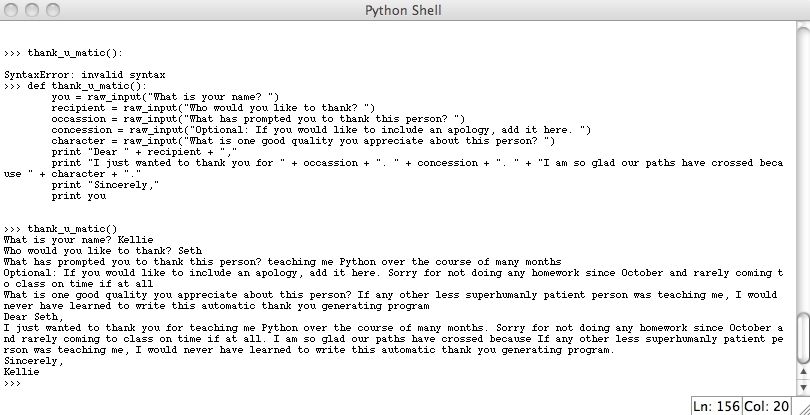Click the final Kellie output line
The height and width of the screenshot is (415, 810).
point(22,372)
